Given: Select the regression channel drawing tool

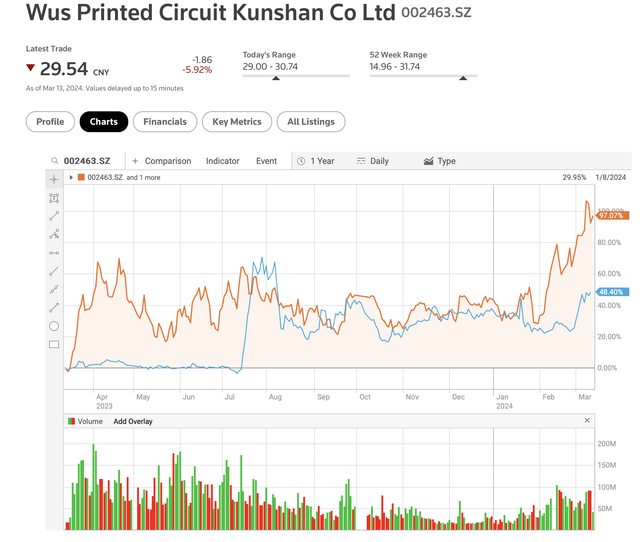Looking at the screenshot, I should 54,289.
